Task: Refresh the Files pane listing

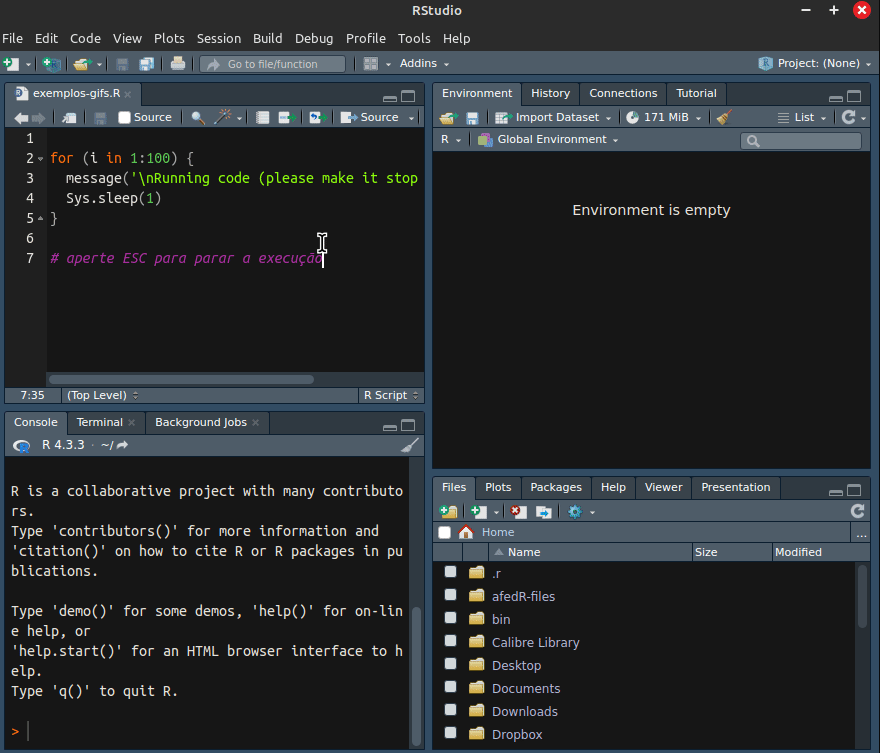Action: tap(857, 511)
